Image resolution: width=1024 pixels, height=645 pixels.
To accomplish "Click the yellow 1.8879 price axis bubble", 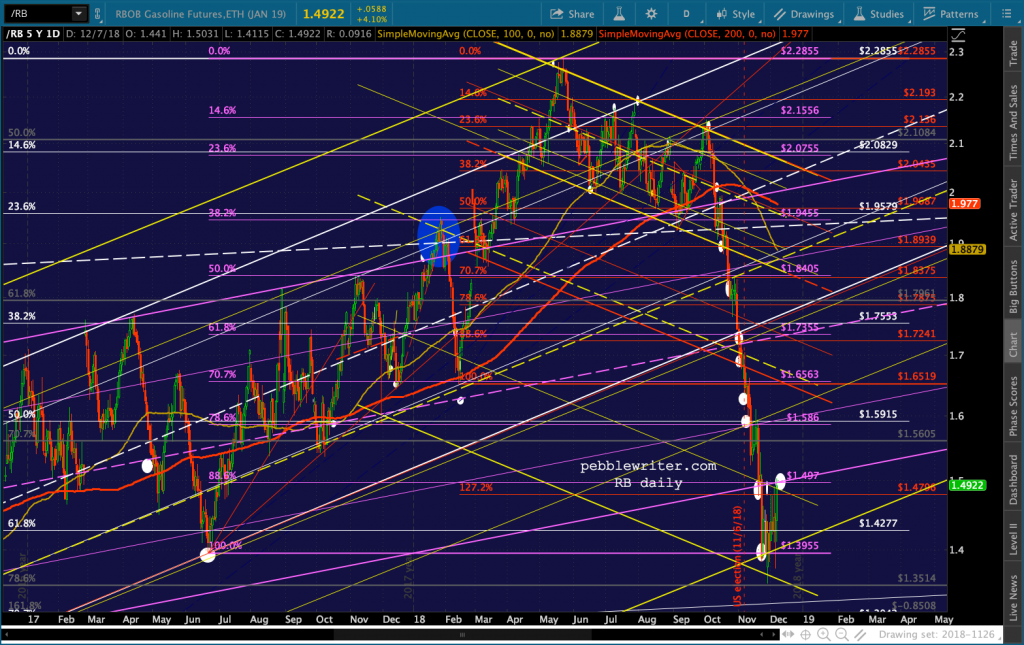I will [967, 249].
